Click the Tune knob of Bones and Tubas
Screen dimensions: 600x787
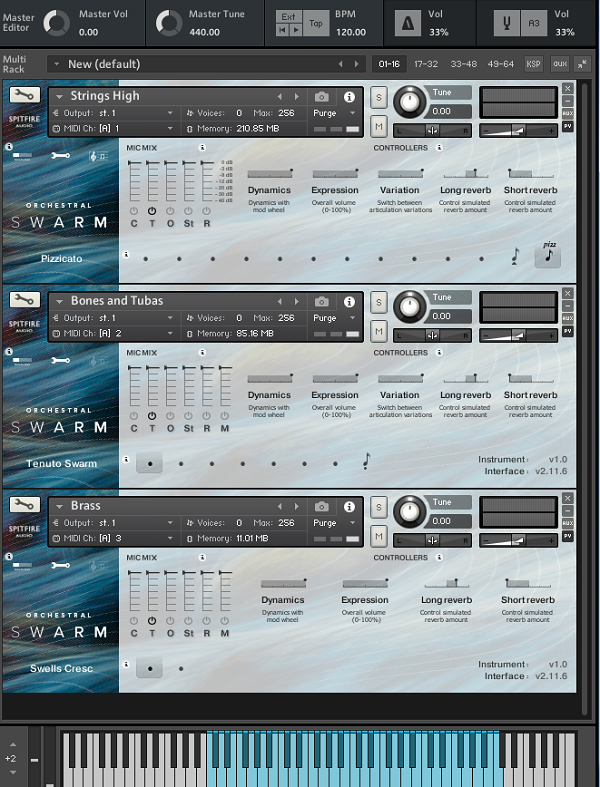click(x=410, y=306)
